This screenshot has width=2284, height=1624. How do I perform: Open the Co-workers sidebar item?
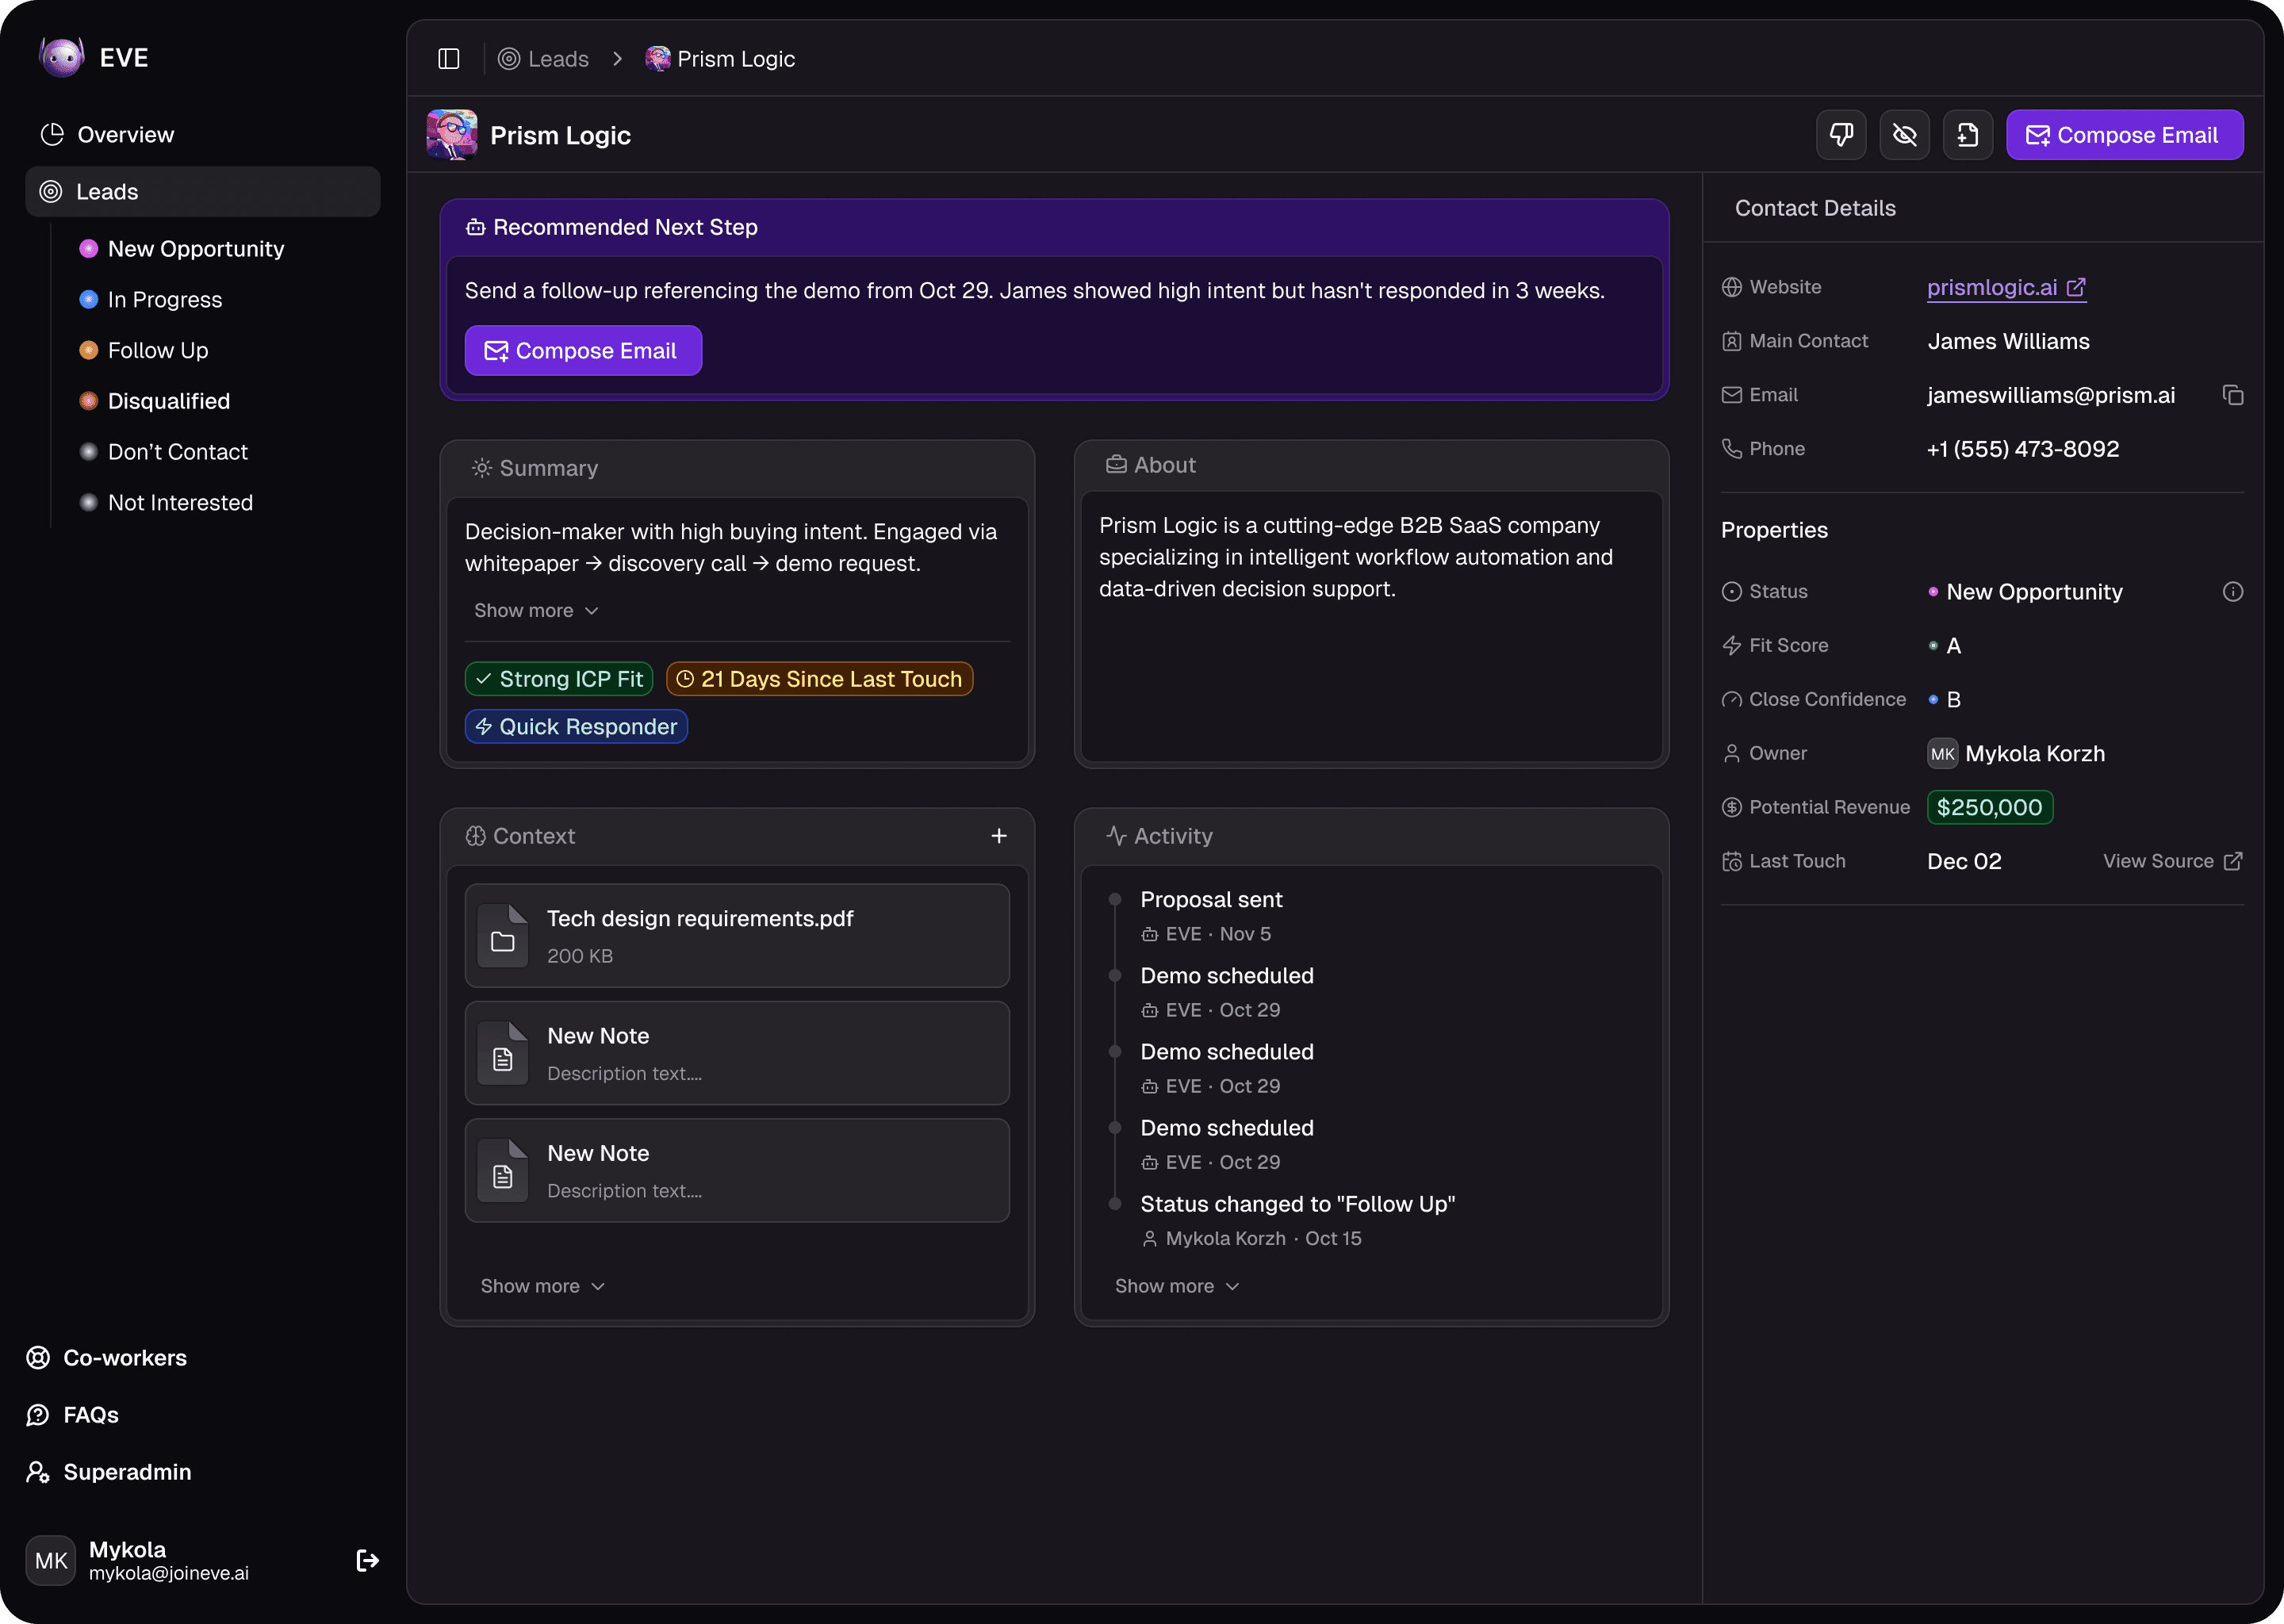(124, 1358)
